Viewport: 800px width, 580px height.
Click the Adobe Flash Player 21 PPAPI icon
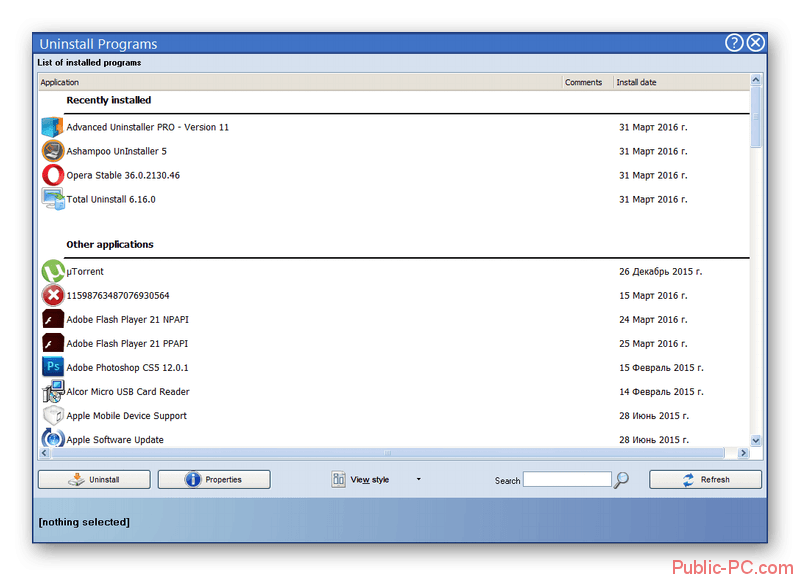53,343
